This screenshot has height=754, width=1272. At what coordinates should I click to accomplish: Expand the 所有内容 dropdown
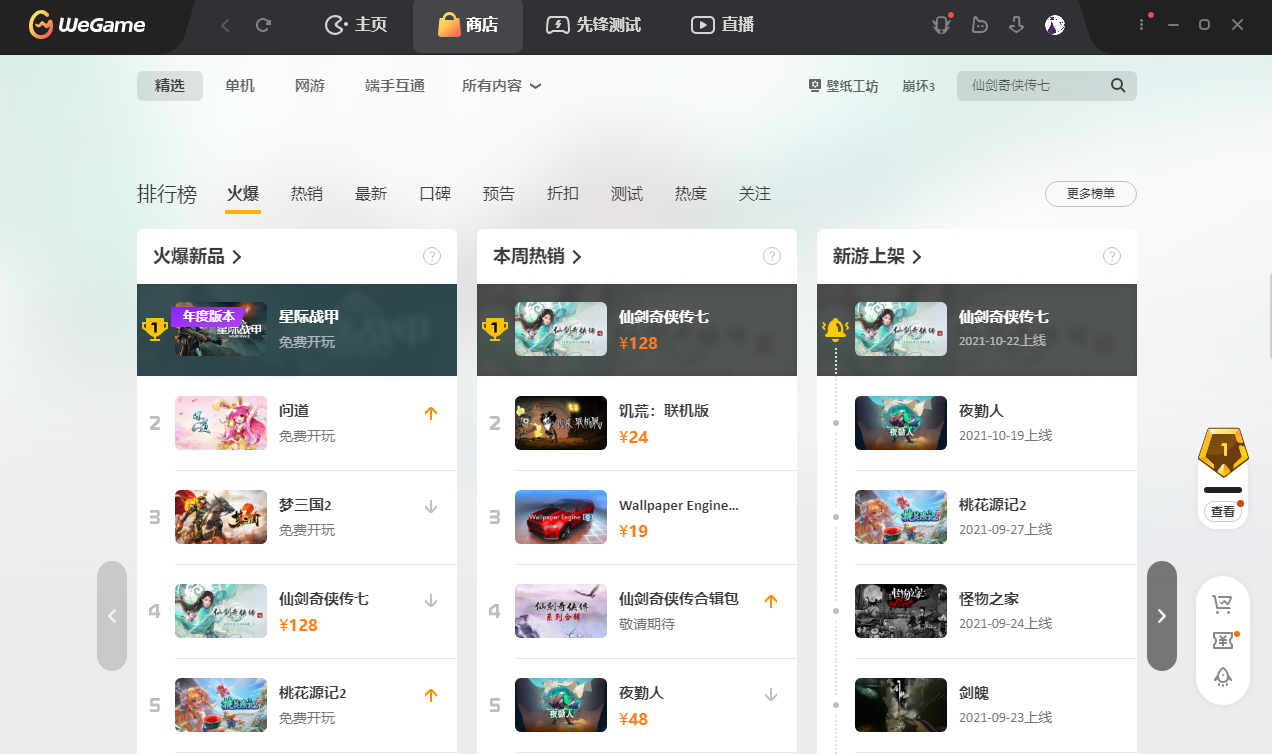pos(501,86)
